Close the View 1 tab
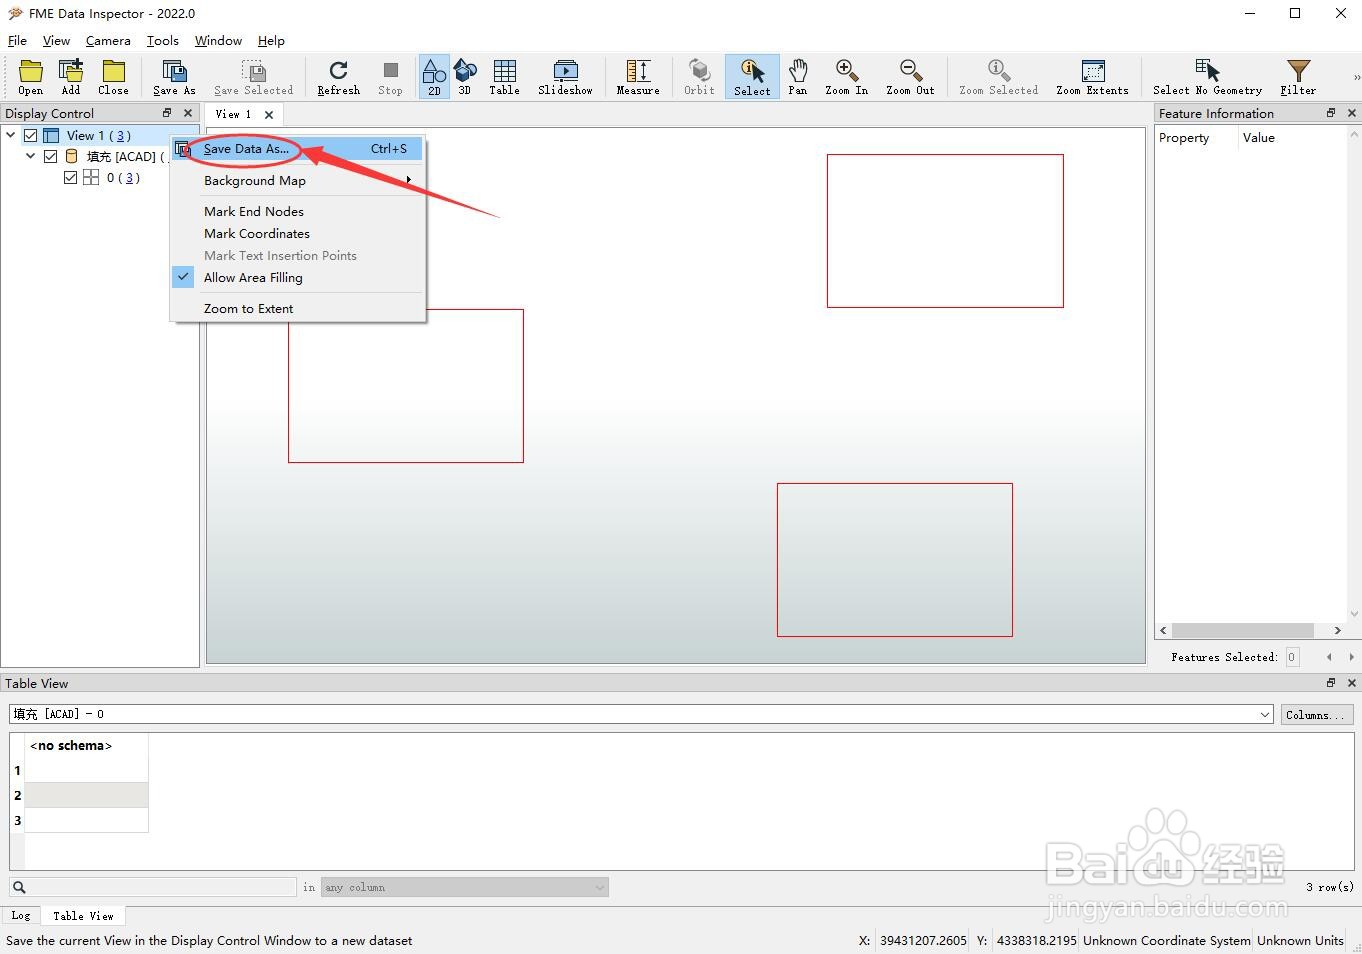This screenshot has width=1362, height=954. [269, 114]
